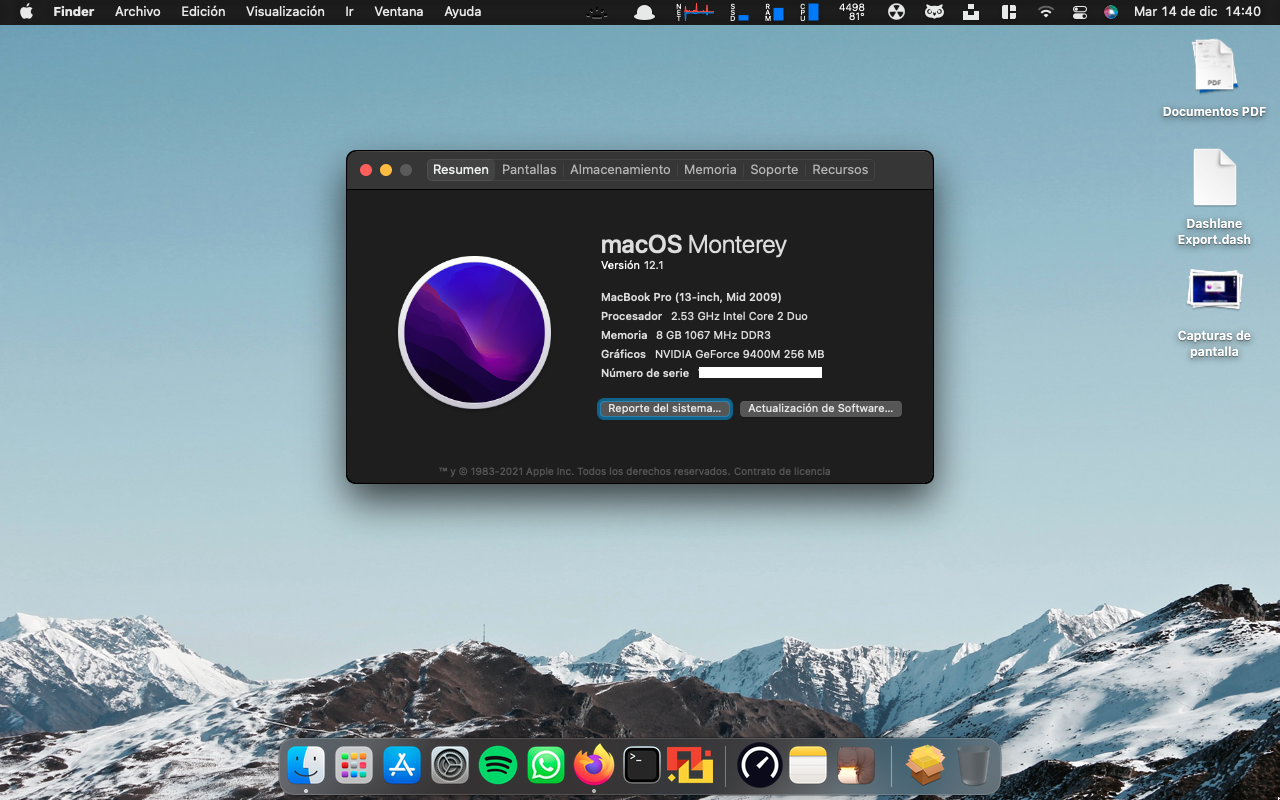The height and width of the screenshot is (800, 1280).
Task: Click the radiation symbol menu bar icon
Action: coord(897,12)
